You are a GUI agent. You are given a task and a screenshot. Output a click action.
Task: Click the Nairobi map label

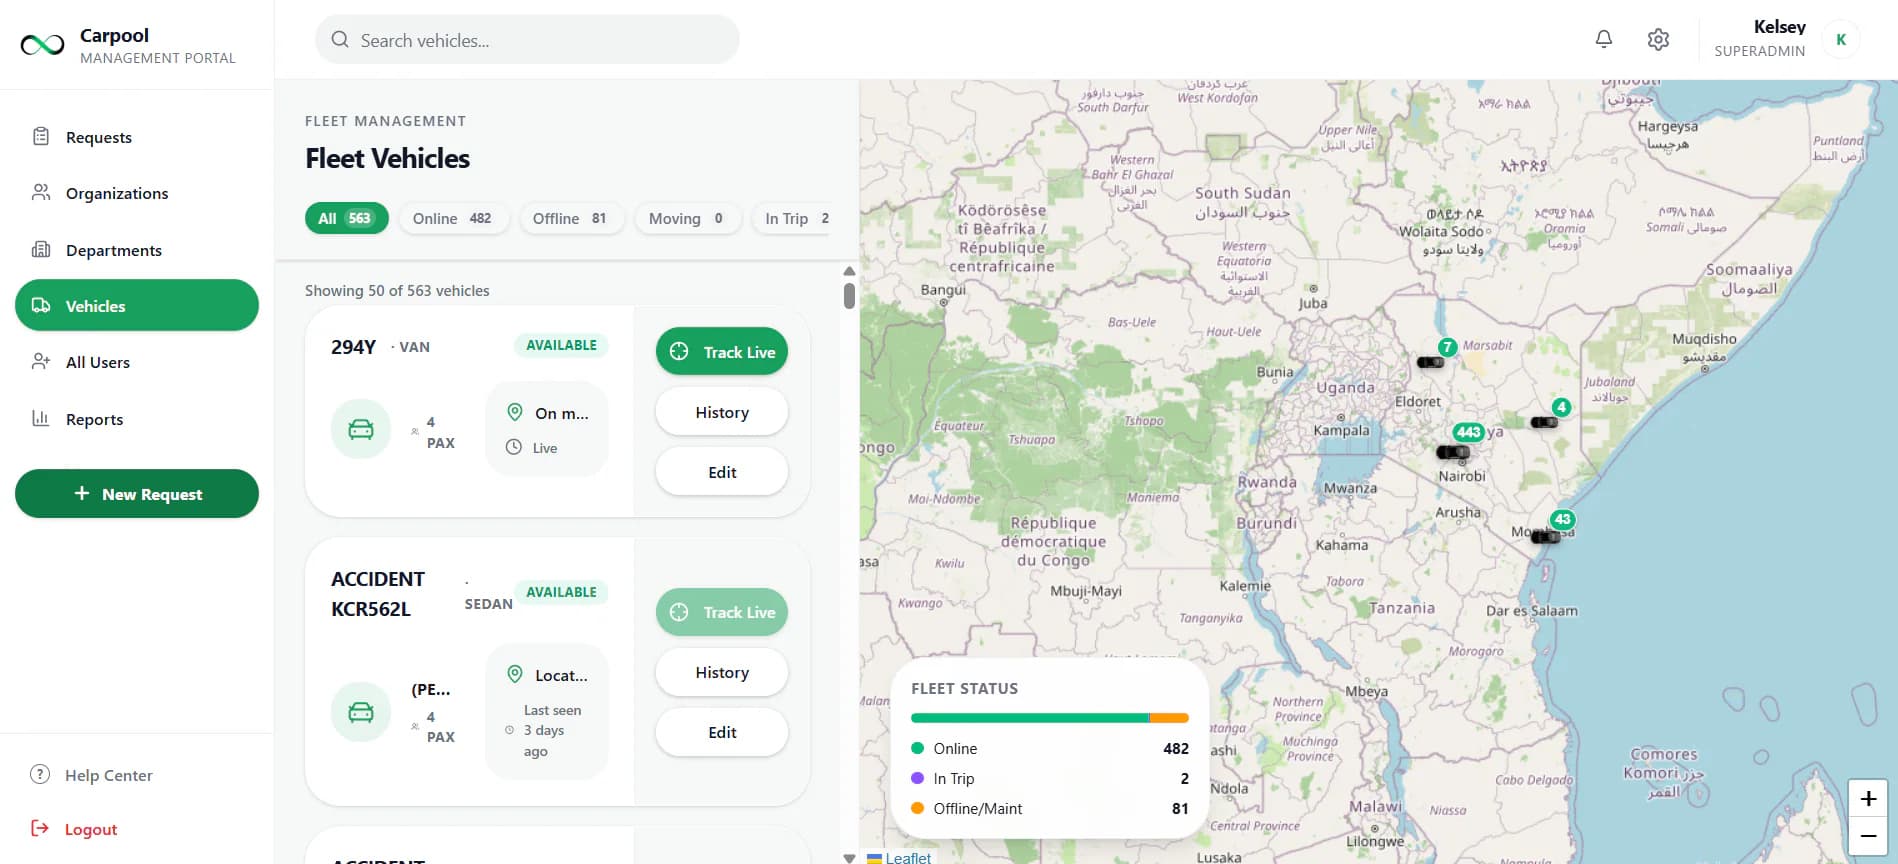coord(1462,476)
